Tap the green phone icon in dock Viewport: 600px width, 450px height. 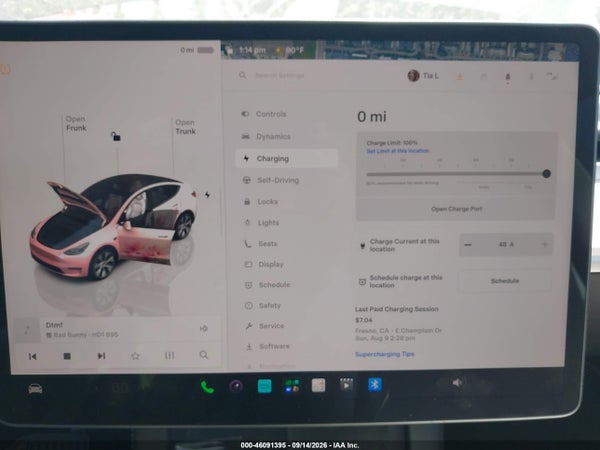(x=207, y=387)
